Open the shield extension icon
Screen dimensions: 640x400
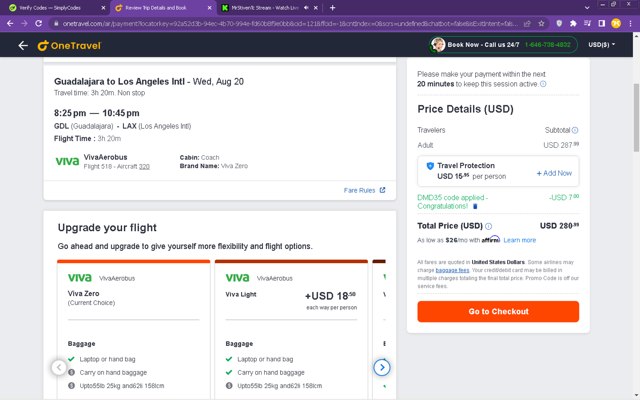559,24
